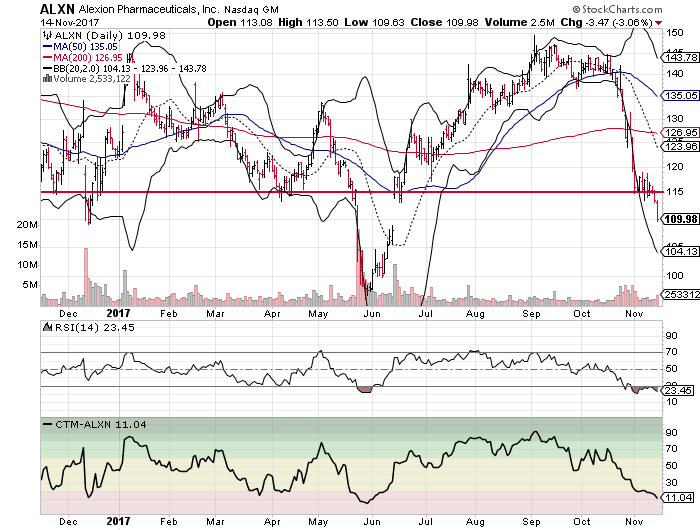
Task: Click the 135.05 MA(50) price tag
Action: coord(681,95)
